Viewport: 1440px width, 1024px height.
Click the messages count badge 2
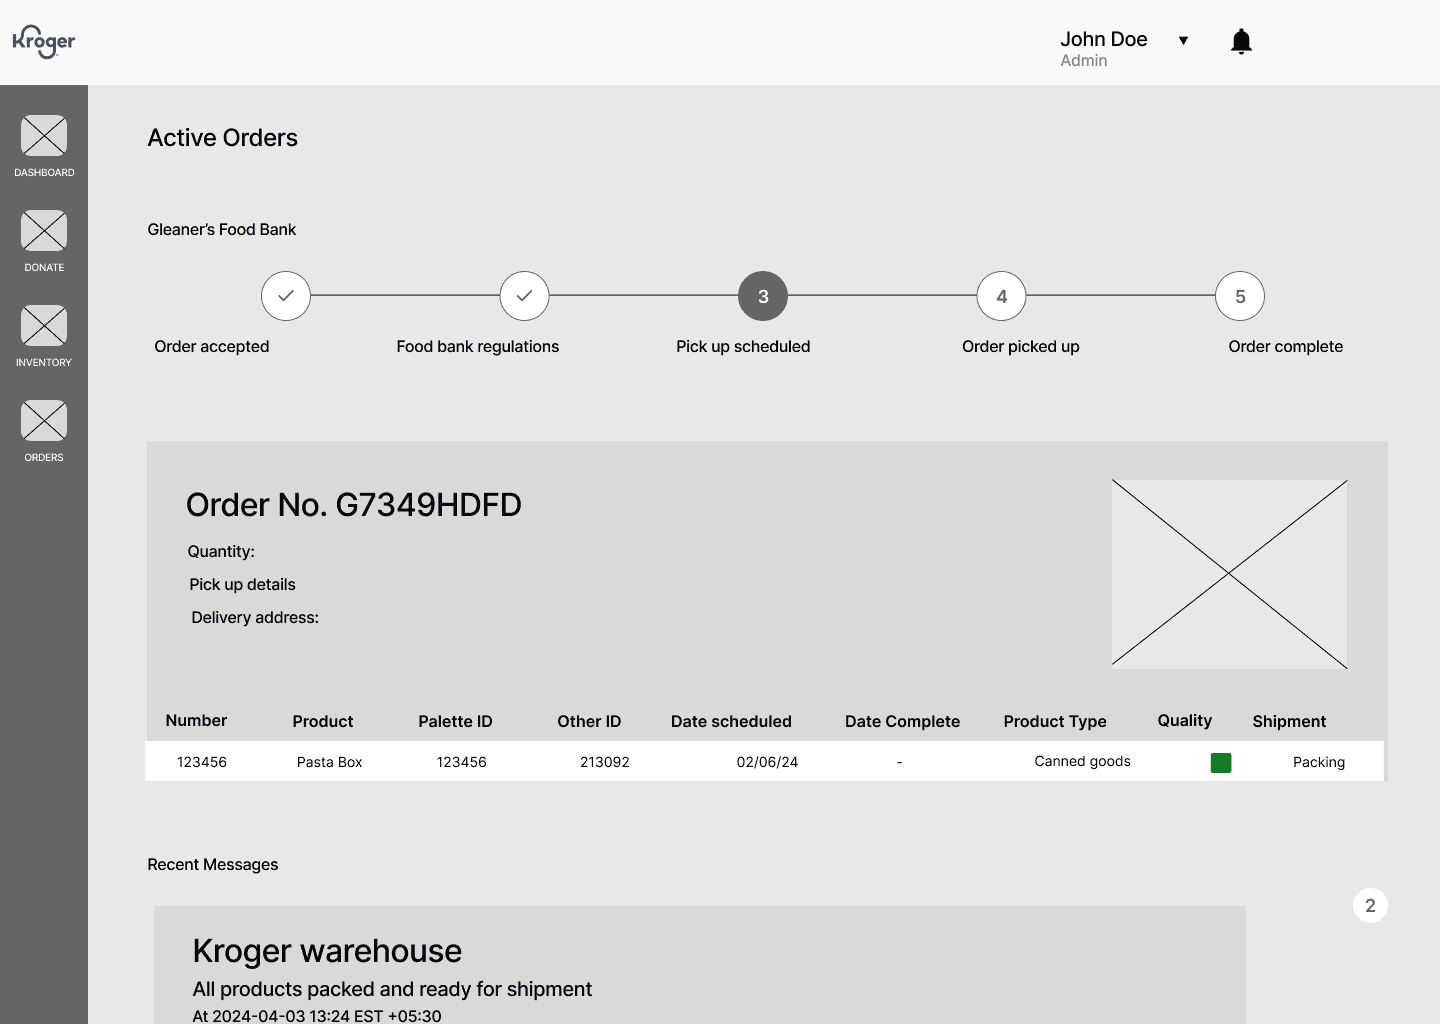[x=1370, y=905]
